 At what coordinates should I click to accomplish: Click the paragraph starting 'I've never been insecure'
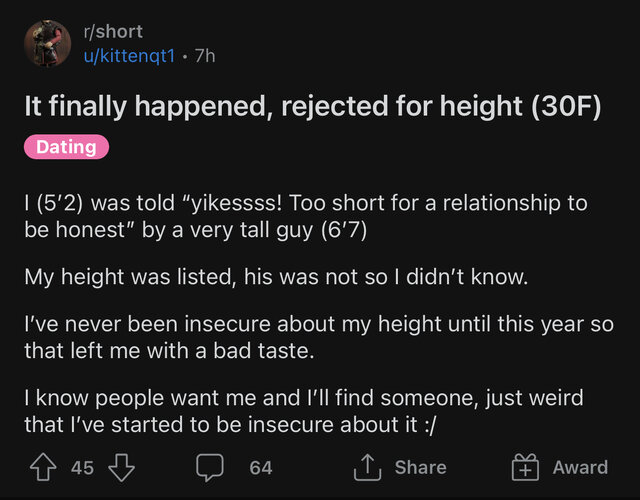pyautogui.click(x=318, y=338)
